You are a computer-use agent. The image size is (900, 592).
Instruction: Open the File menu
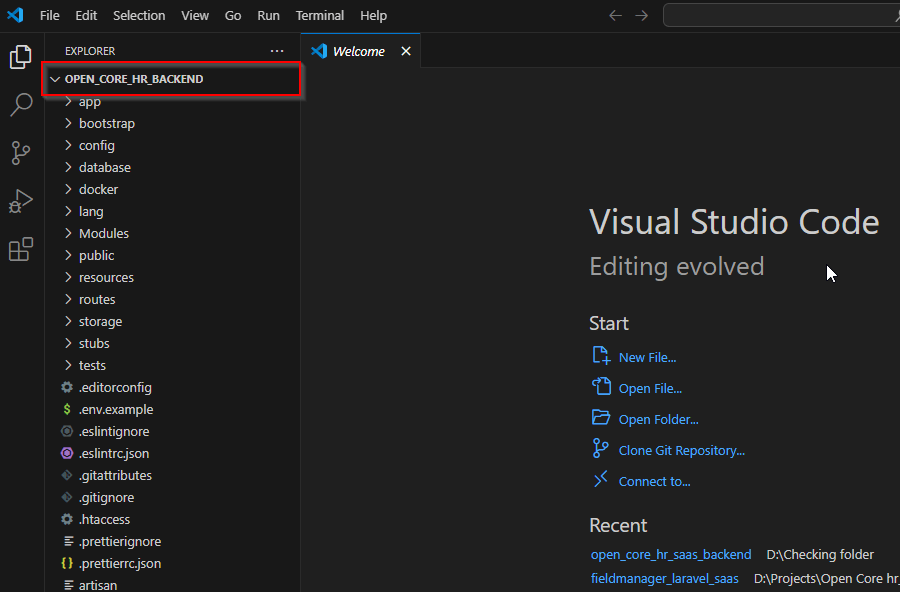(49, 16)
